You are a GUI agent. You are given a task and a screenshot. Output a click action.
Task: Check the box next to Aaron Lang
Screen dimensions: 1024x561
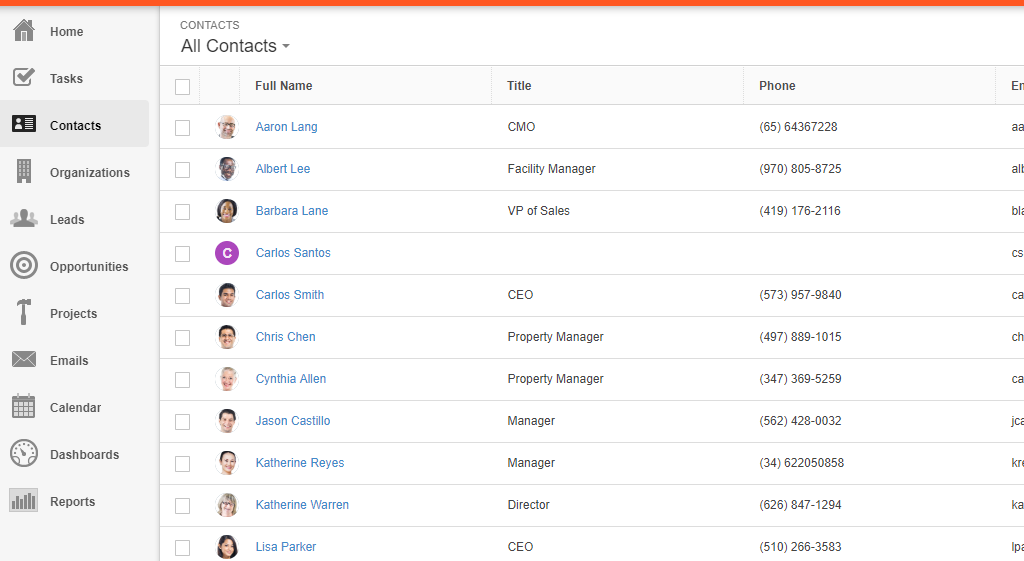[182, 128]
